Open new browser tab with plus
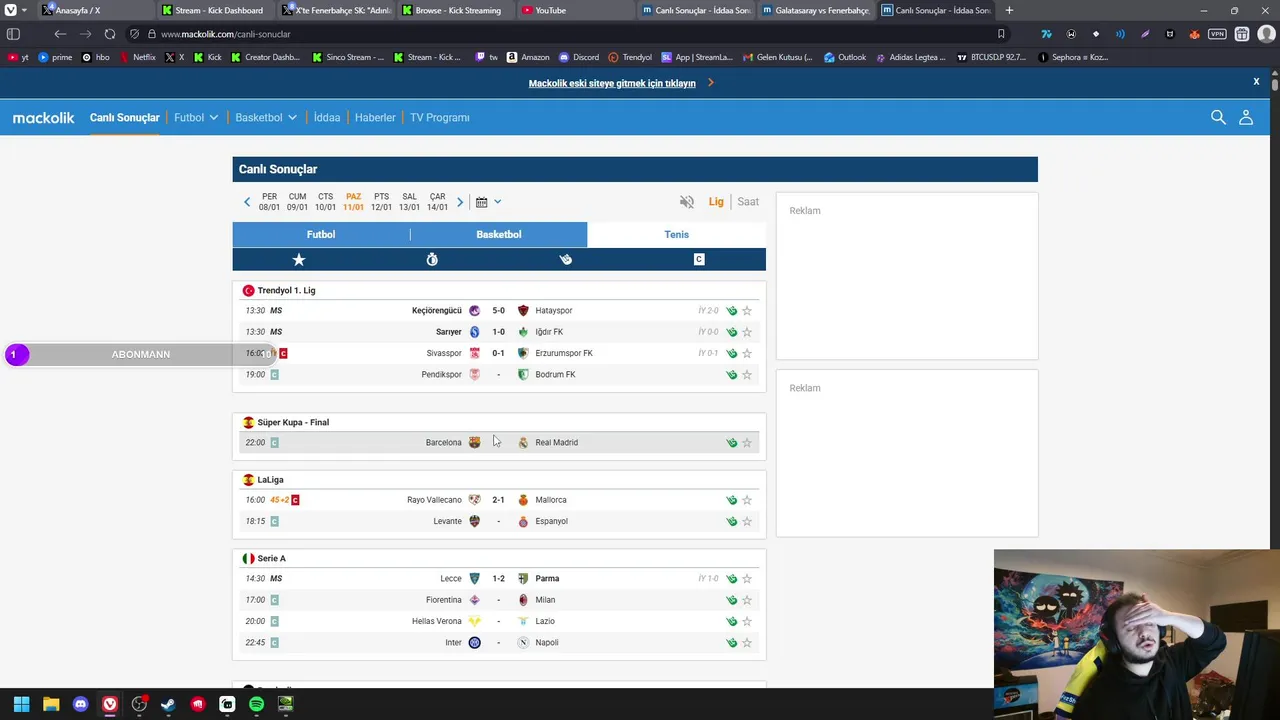 tap(1009, 10)
